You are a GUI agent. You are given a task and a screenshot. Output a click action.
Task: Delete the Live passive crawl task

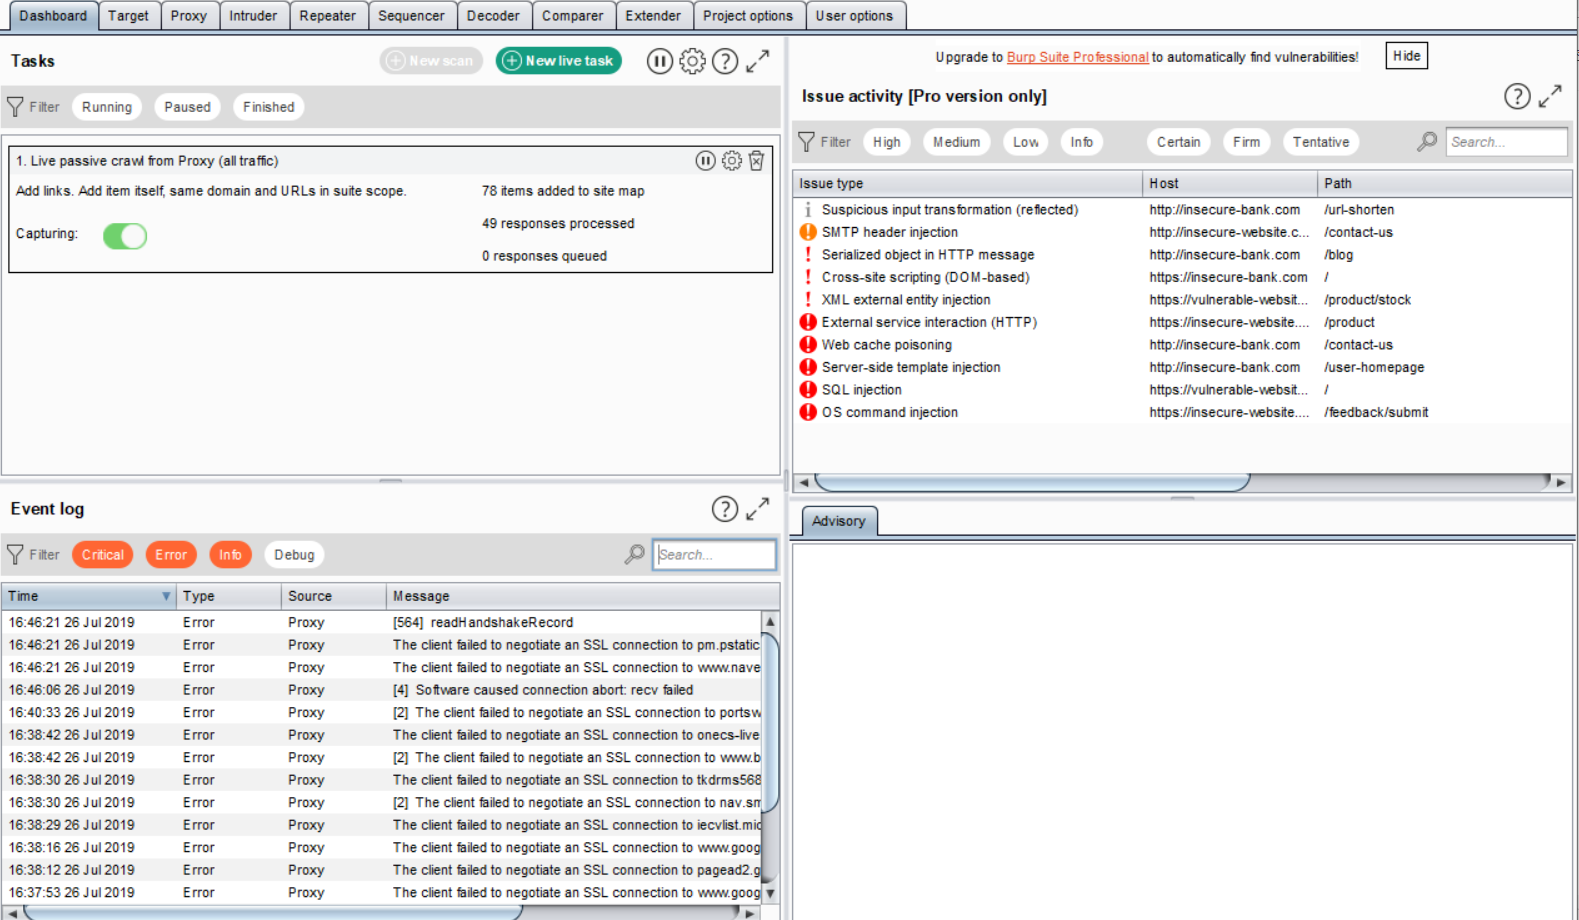757,161
